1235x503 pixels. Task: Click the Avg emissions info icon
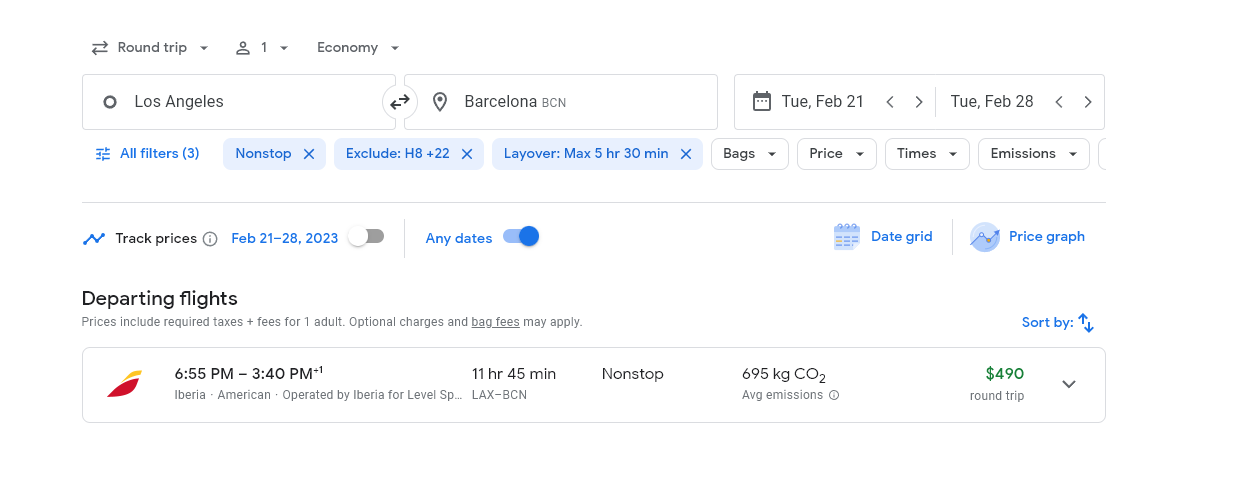[834, 395]
